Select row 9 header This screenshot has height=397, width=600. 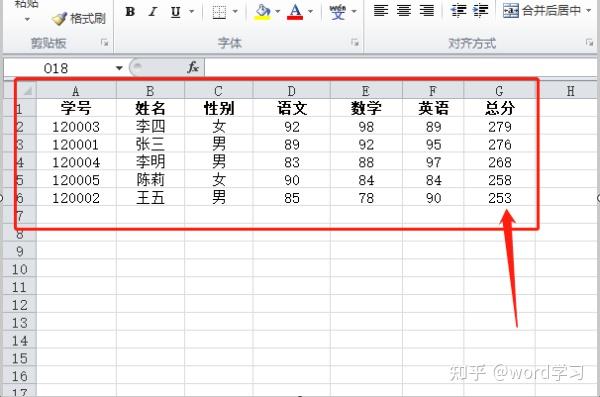[x=20, y=252]
